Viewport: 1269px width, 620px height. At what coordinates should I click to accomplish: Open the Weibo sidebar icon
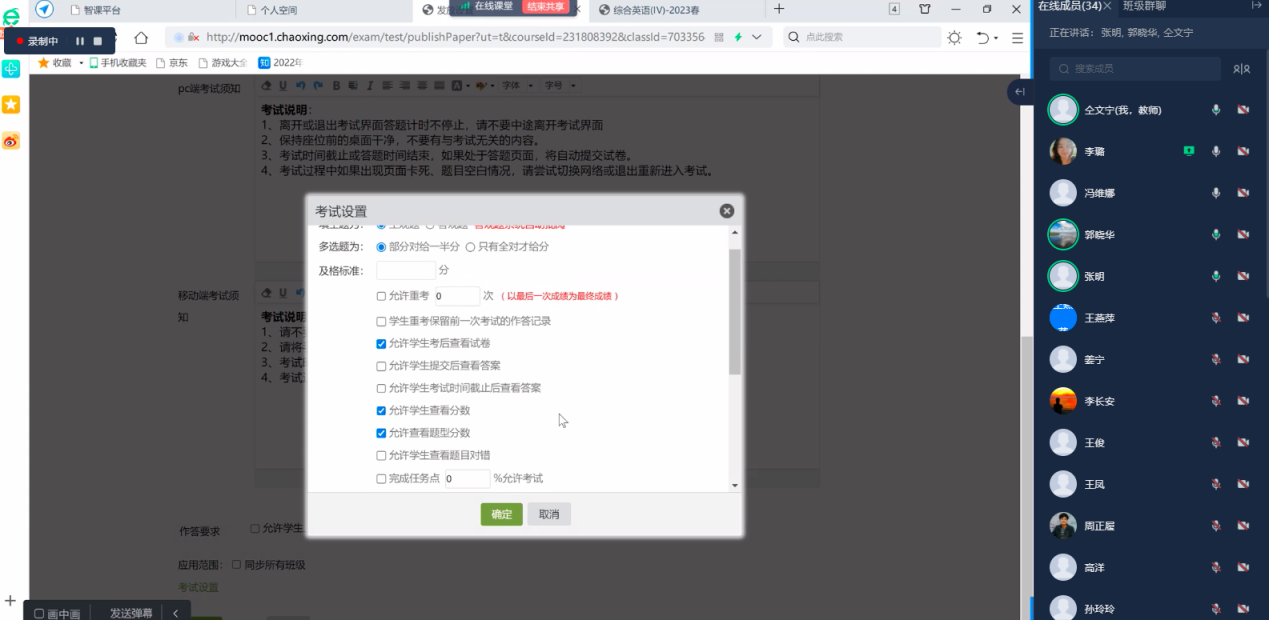pyautogui.click(x=11, y=141)
